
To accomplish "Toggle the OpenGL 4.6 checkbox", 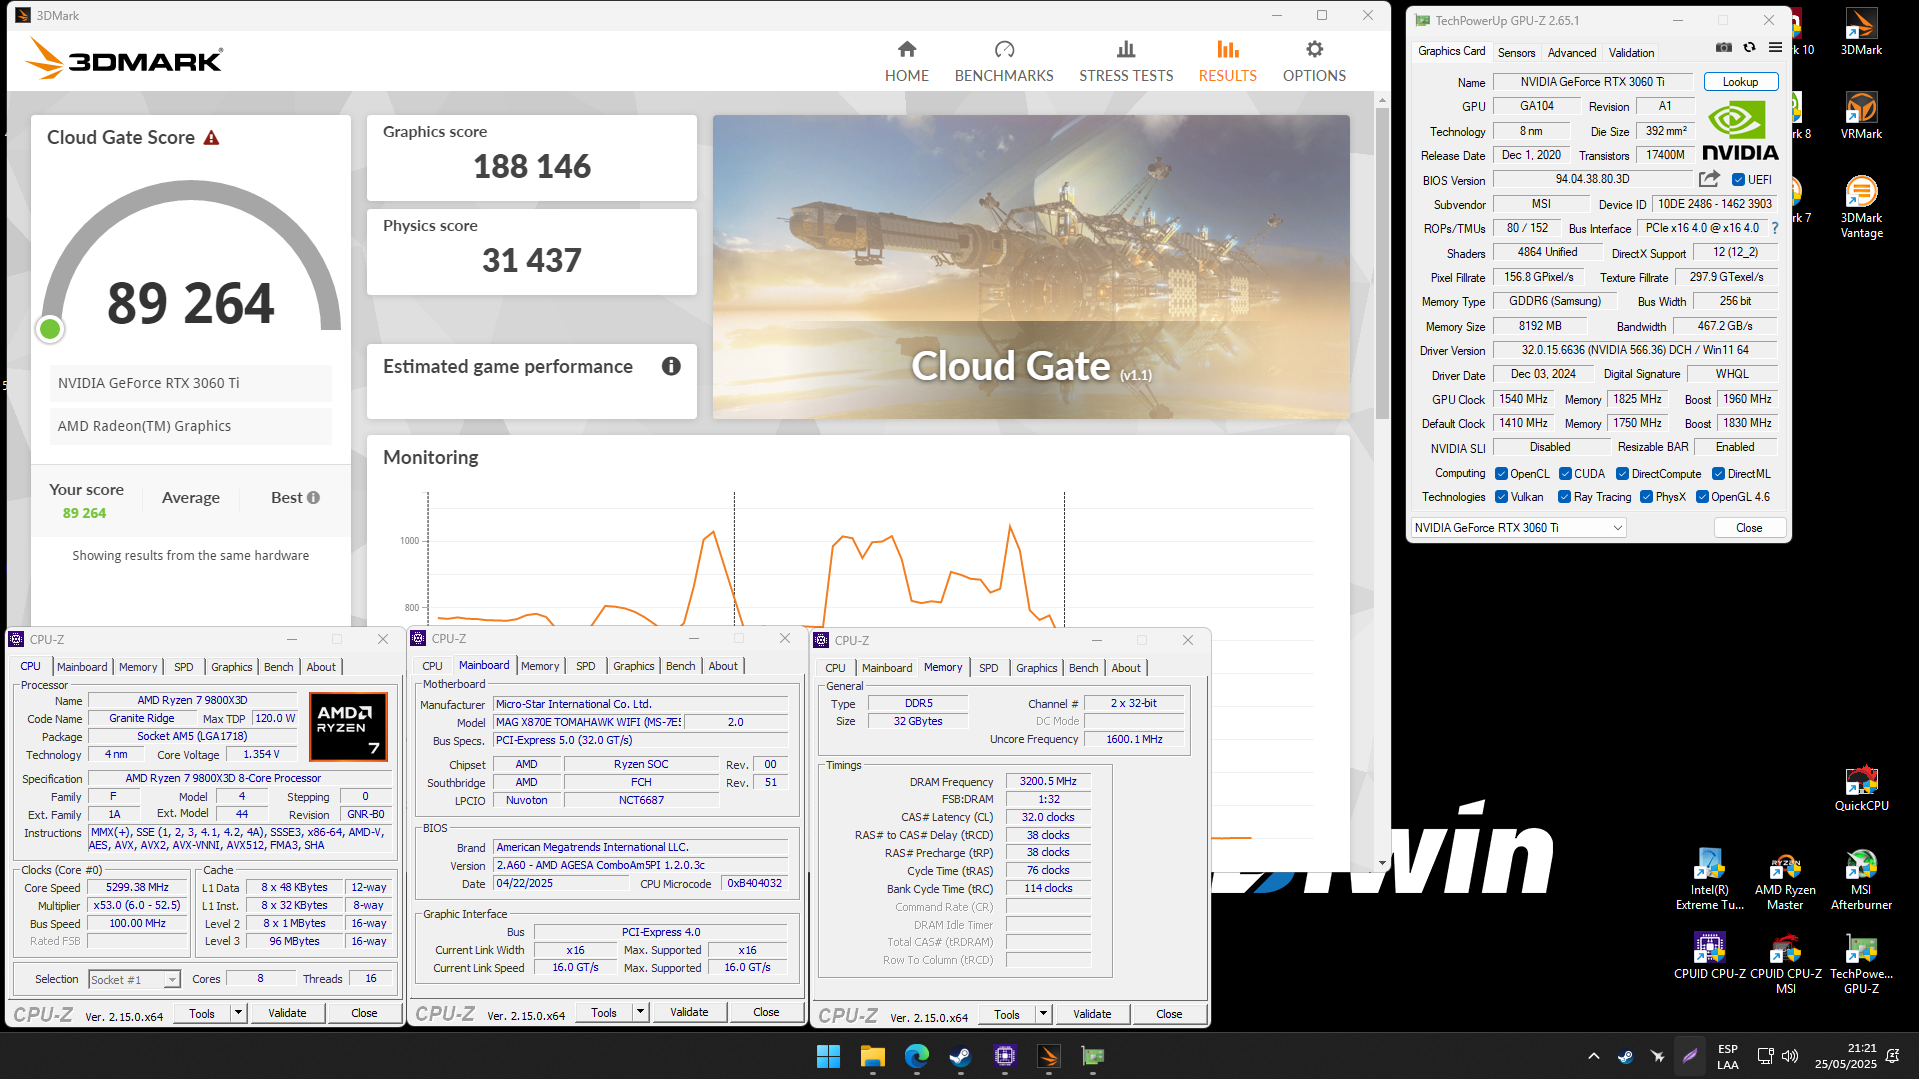I will 1702,497.
